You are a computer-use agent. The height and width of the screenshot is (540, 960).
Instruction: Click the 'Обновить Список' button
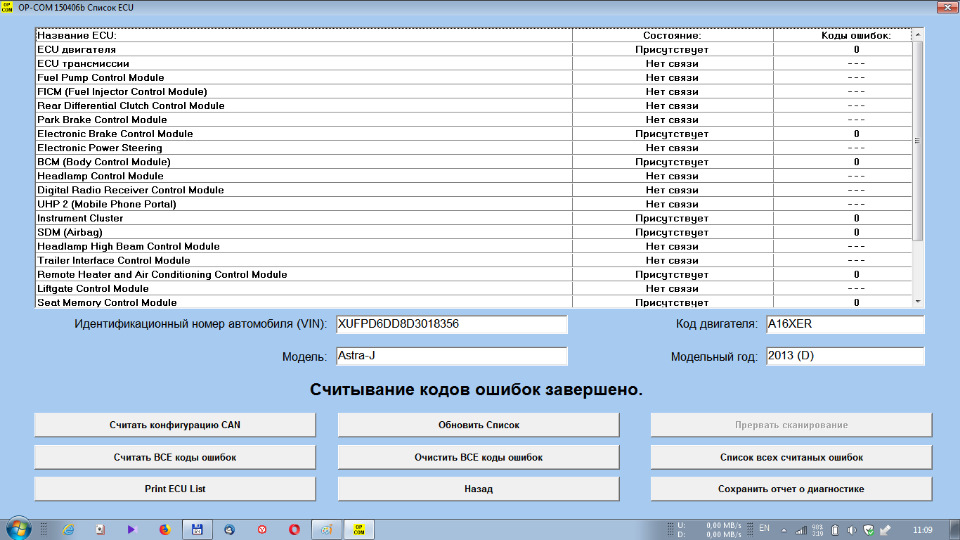pyautogui.click(x=479, y=425)
